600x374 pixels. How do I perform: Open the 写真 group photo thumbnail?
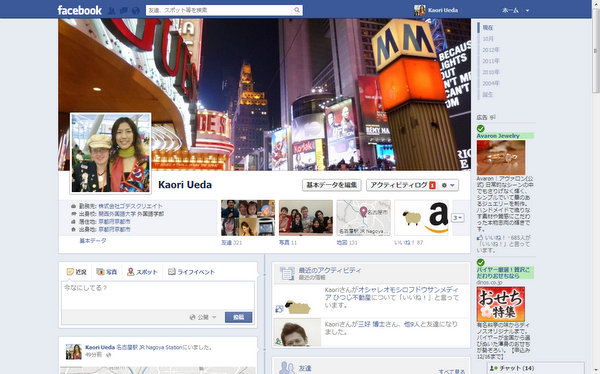point(306,217)
